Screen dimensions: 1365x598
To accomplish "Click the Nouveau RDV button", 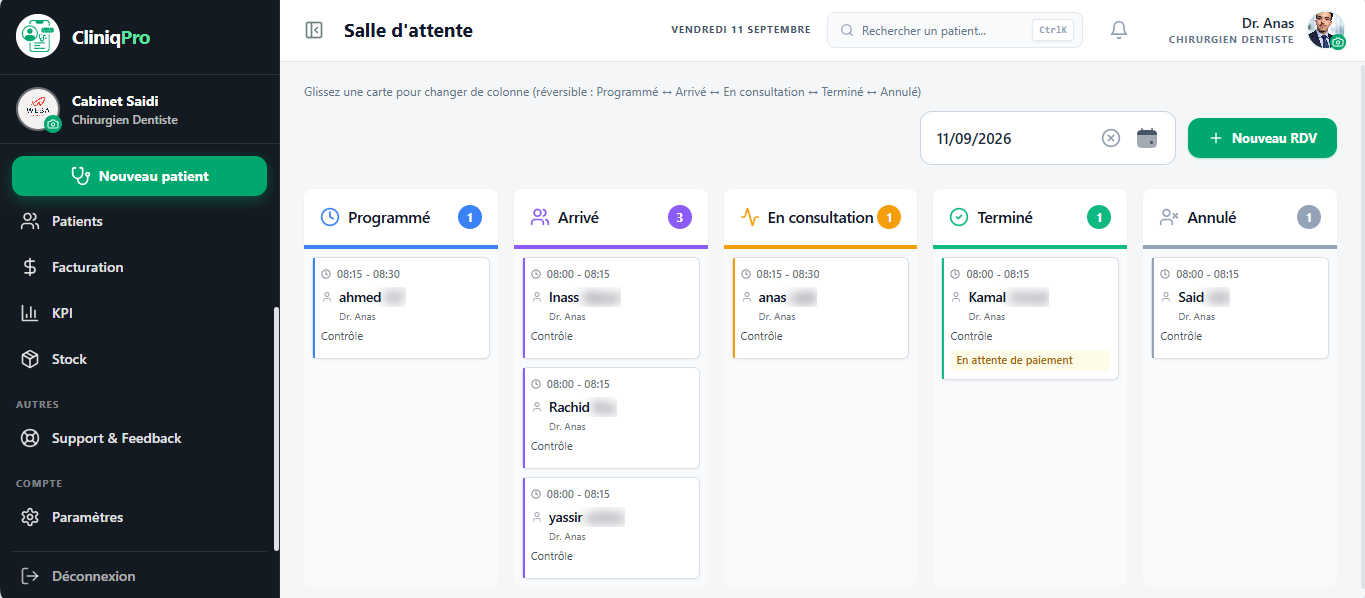I will (1262, 138).
